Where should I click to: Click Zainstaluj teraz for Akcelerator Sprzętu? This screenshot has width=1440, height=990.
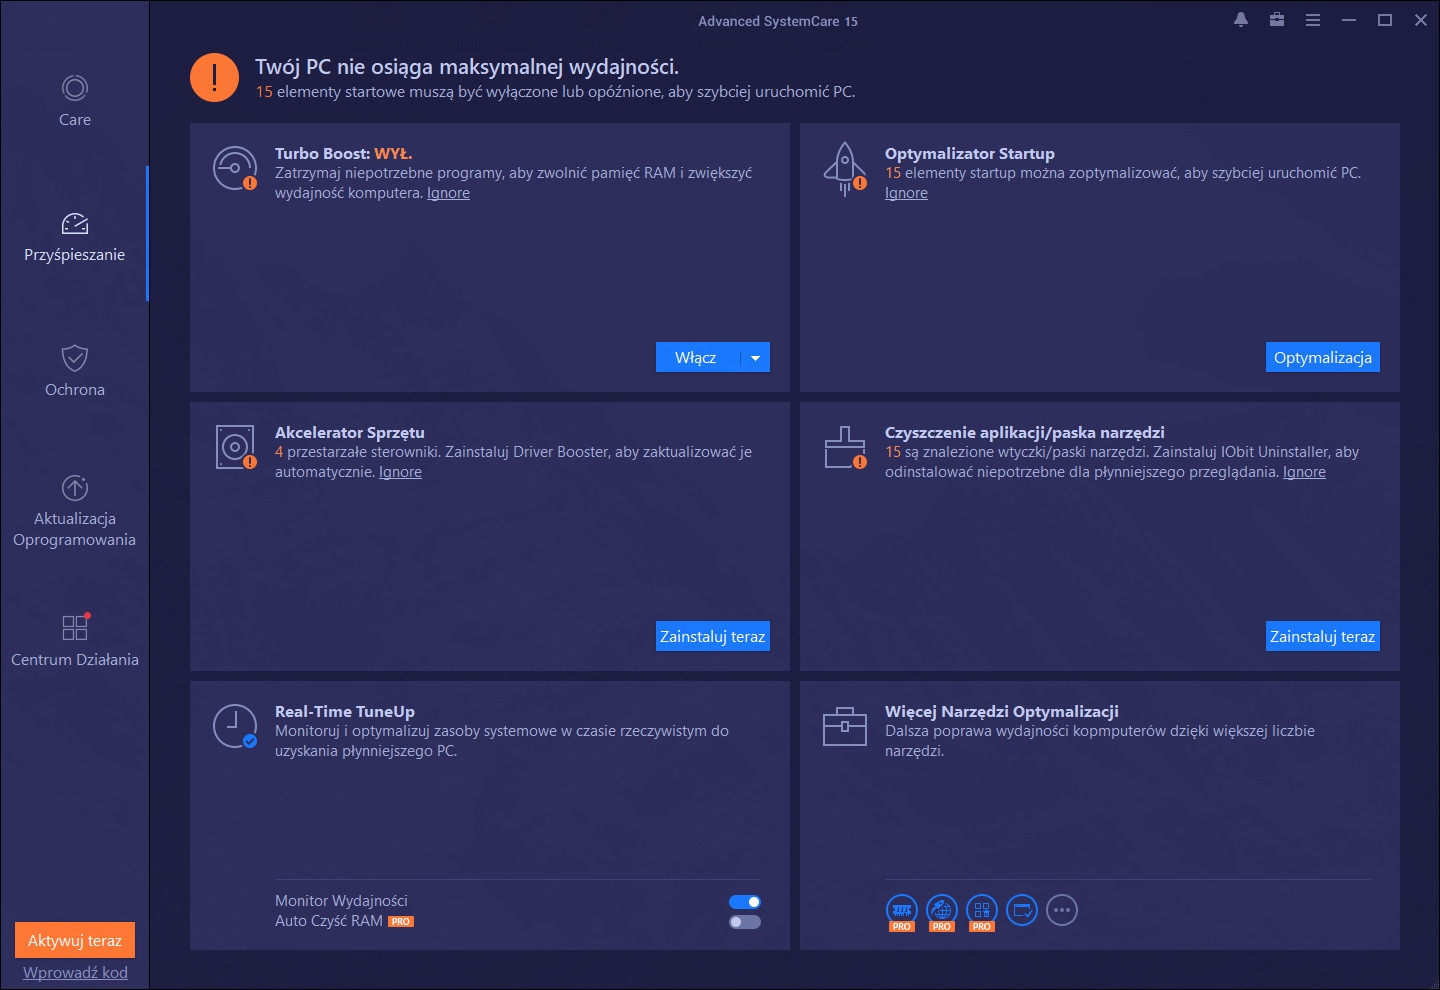(713, 637)
